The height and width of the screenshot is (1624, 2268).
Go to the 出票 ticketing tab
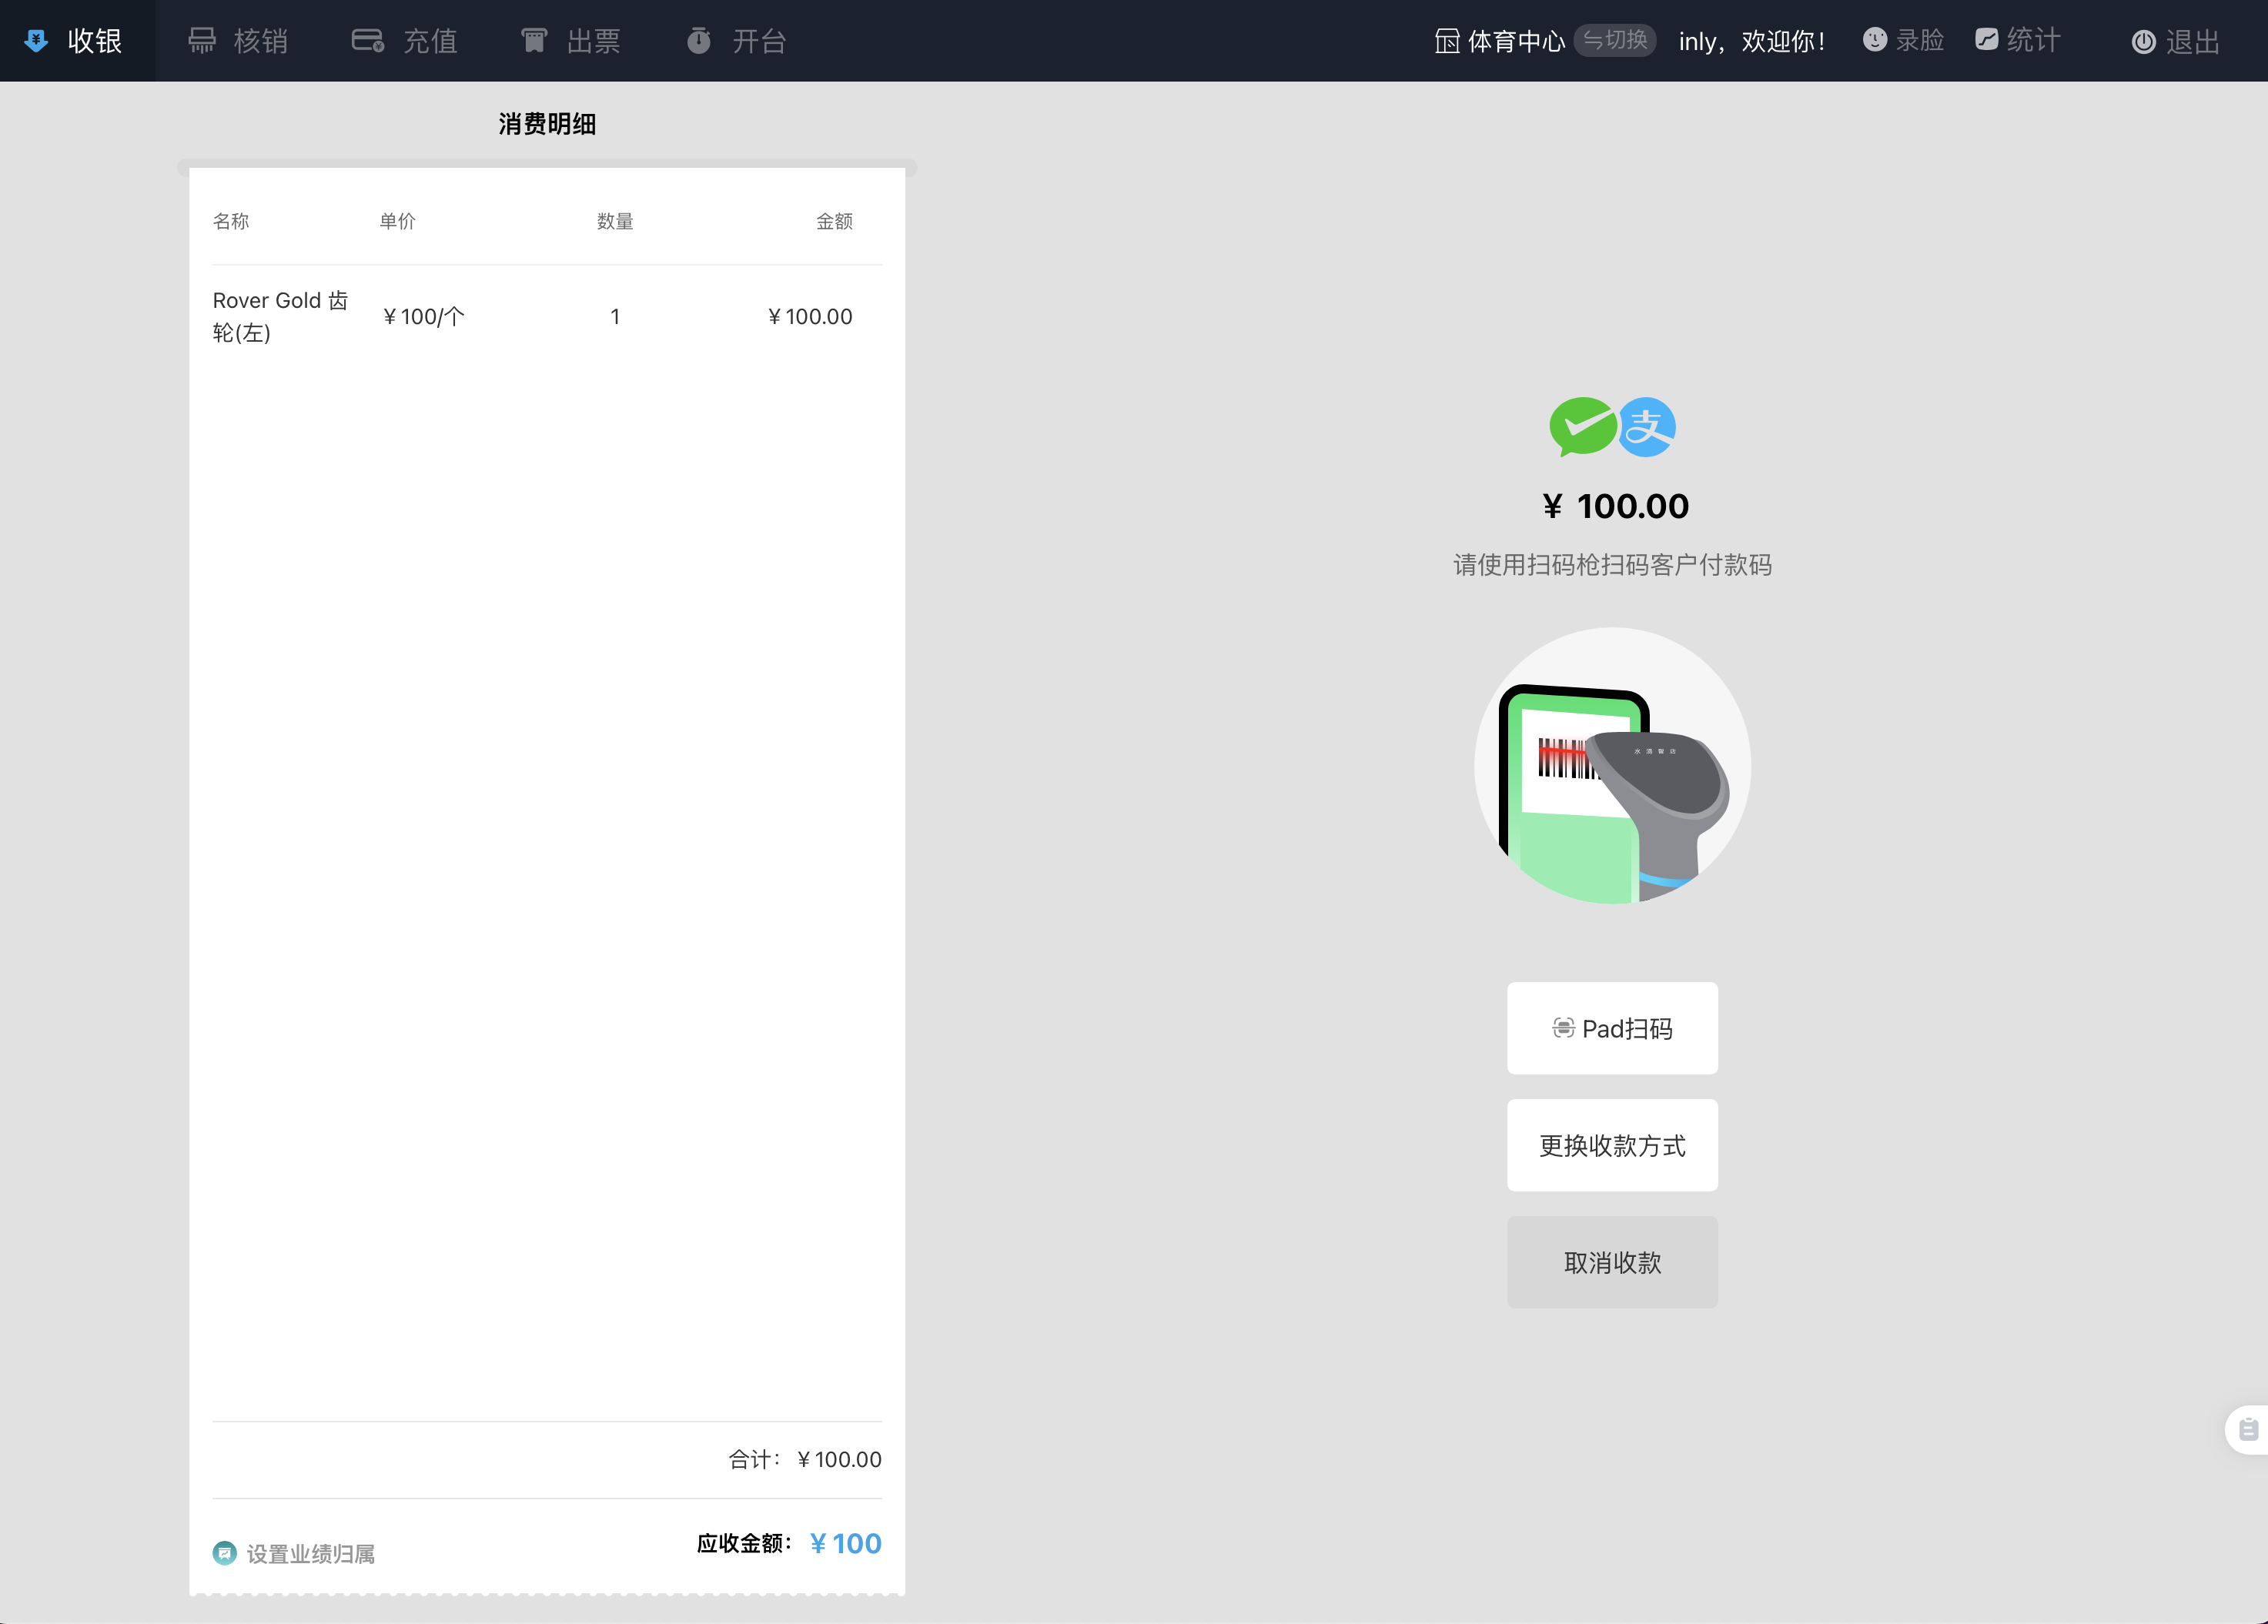point(571,41)
